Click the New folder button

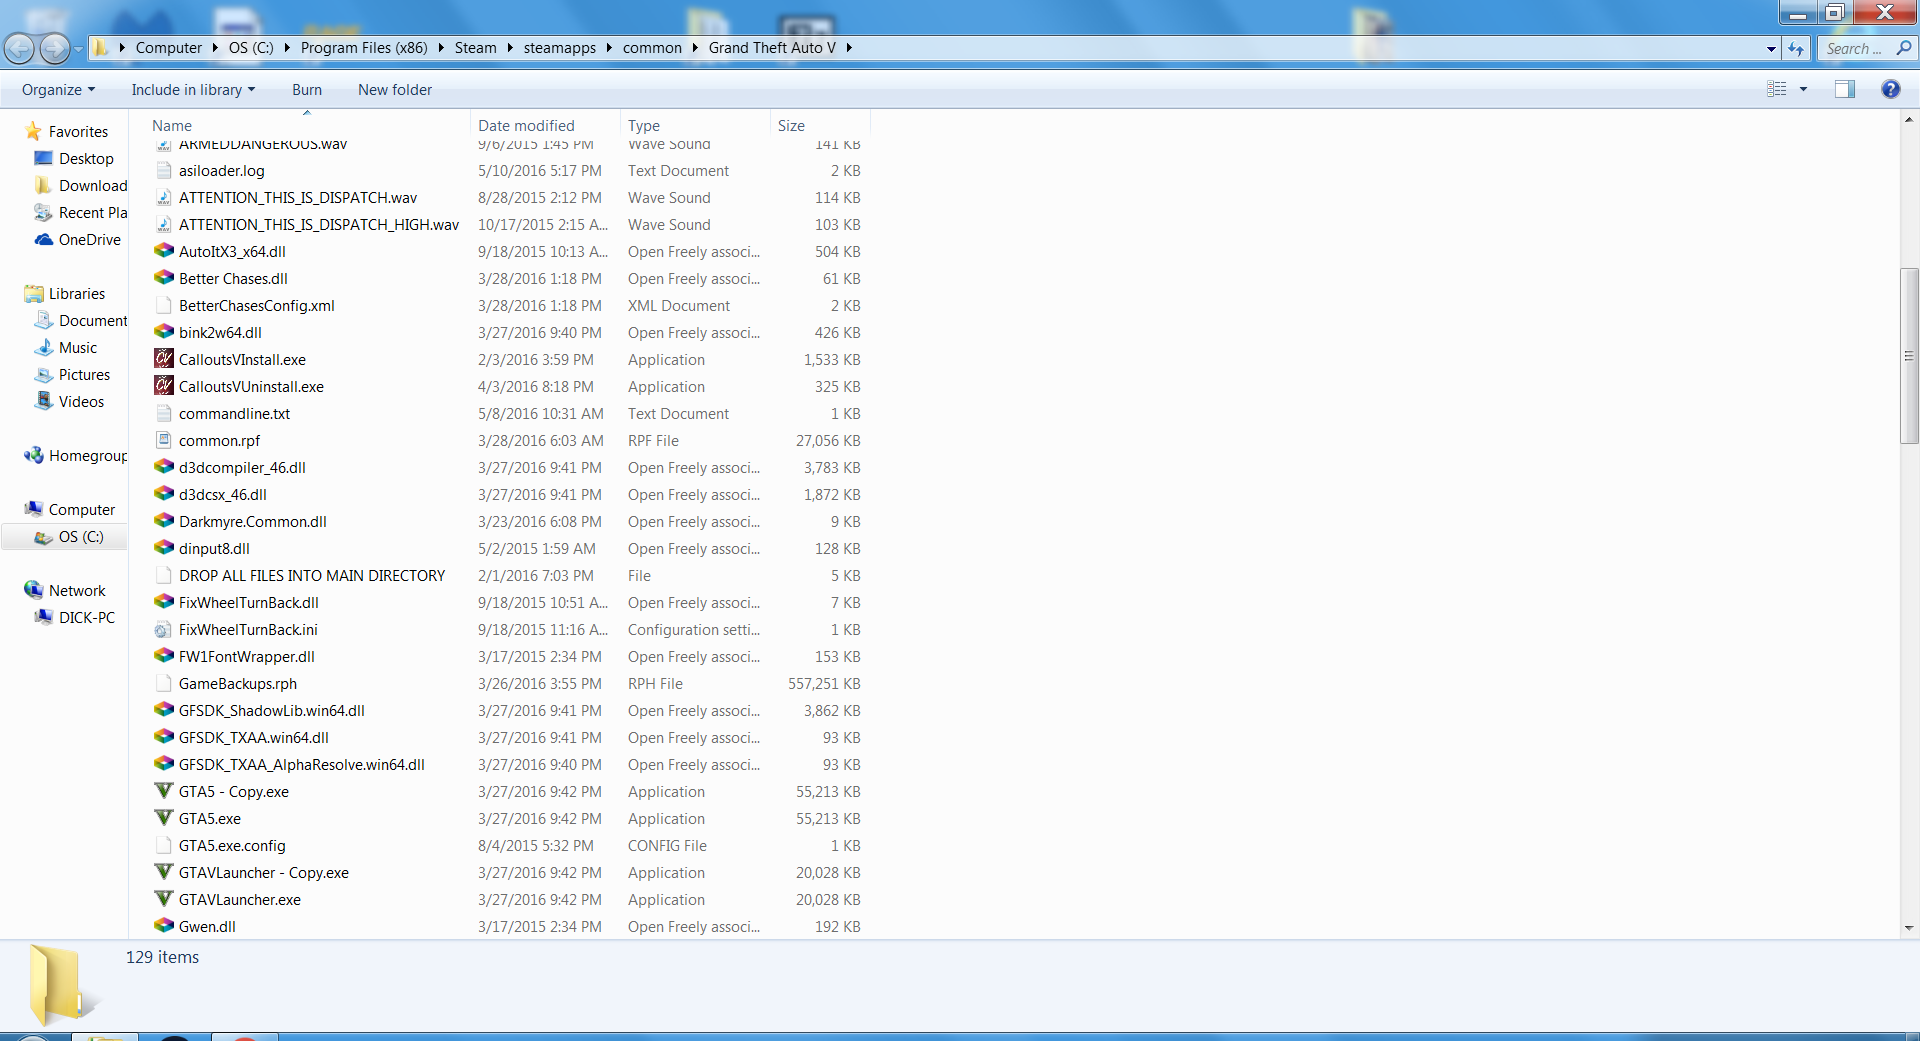395,90
